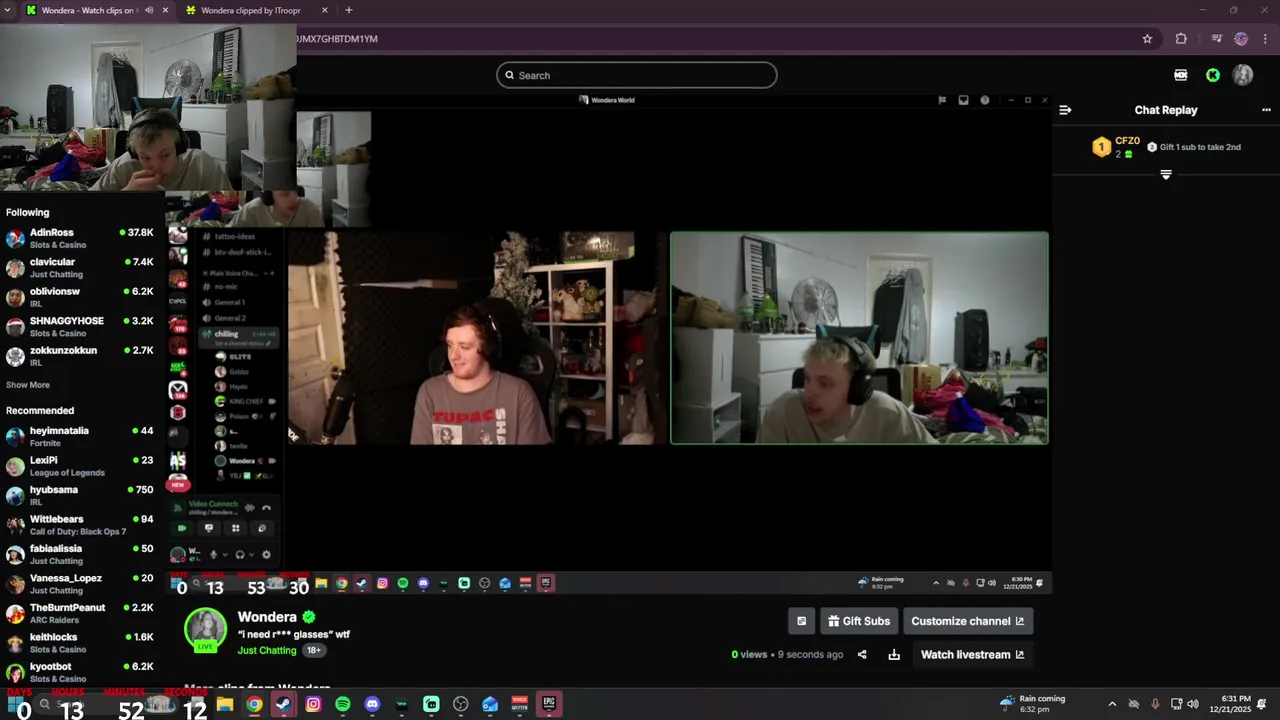Open Wittlebears recommended channel
Viewport: 1280px width, 720px height.
coord(80,525)
